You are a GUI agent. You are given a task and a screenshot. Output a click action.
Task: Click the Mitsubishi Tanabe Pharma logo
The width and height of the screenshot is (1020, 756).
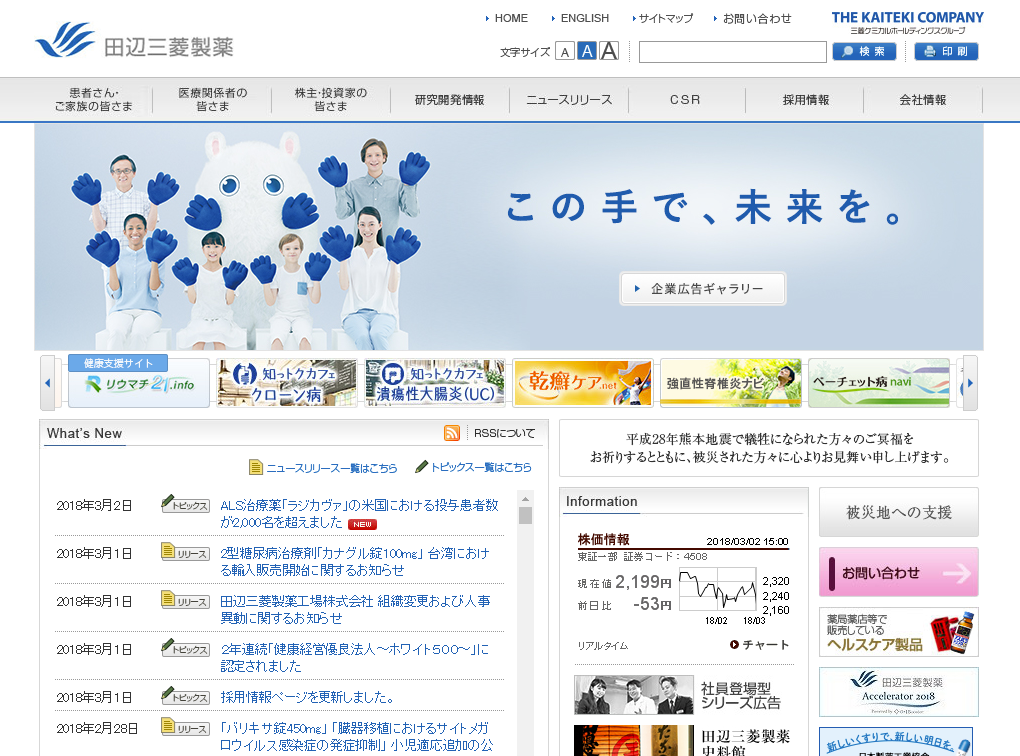coord(135,41)
